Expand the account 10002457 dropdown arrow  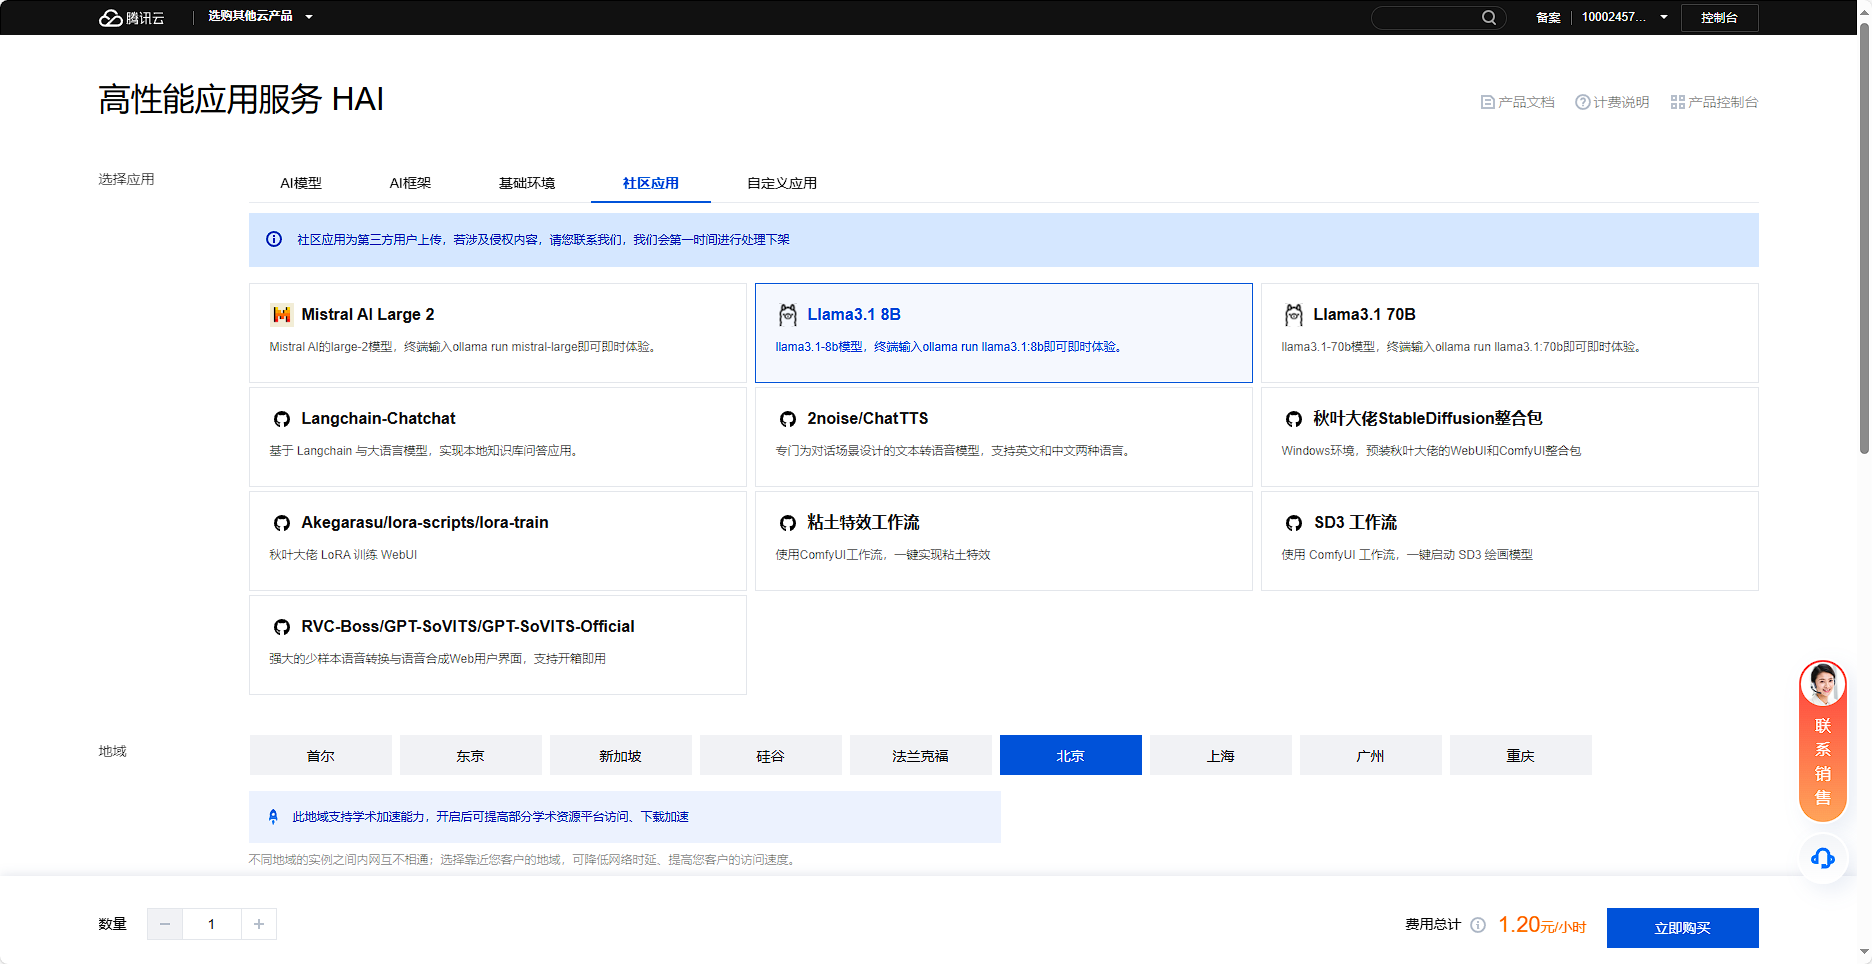tap(1664, 17)
